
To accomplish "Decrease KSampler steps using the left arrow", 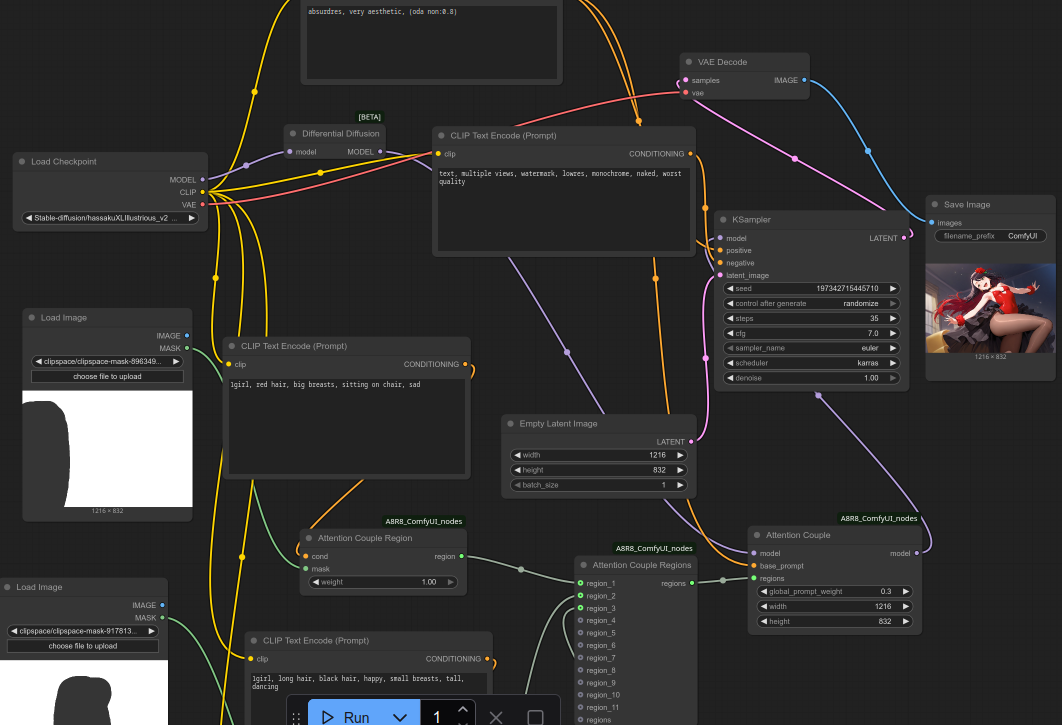I will (x=730, y=318).
